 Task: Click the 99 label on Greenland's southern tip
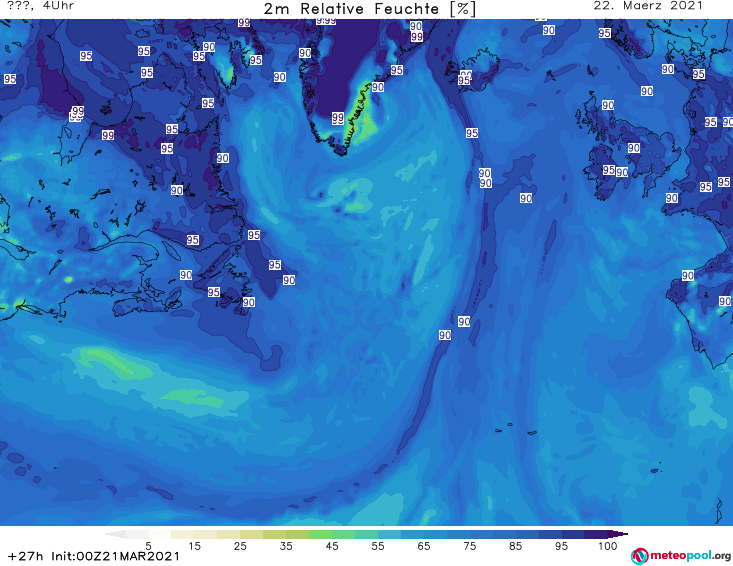click(338, 118)
